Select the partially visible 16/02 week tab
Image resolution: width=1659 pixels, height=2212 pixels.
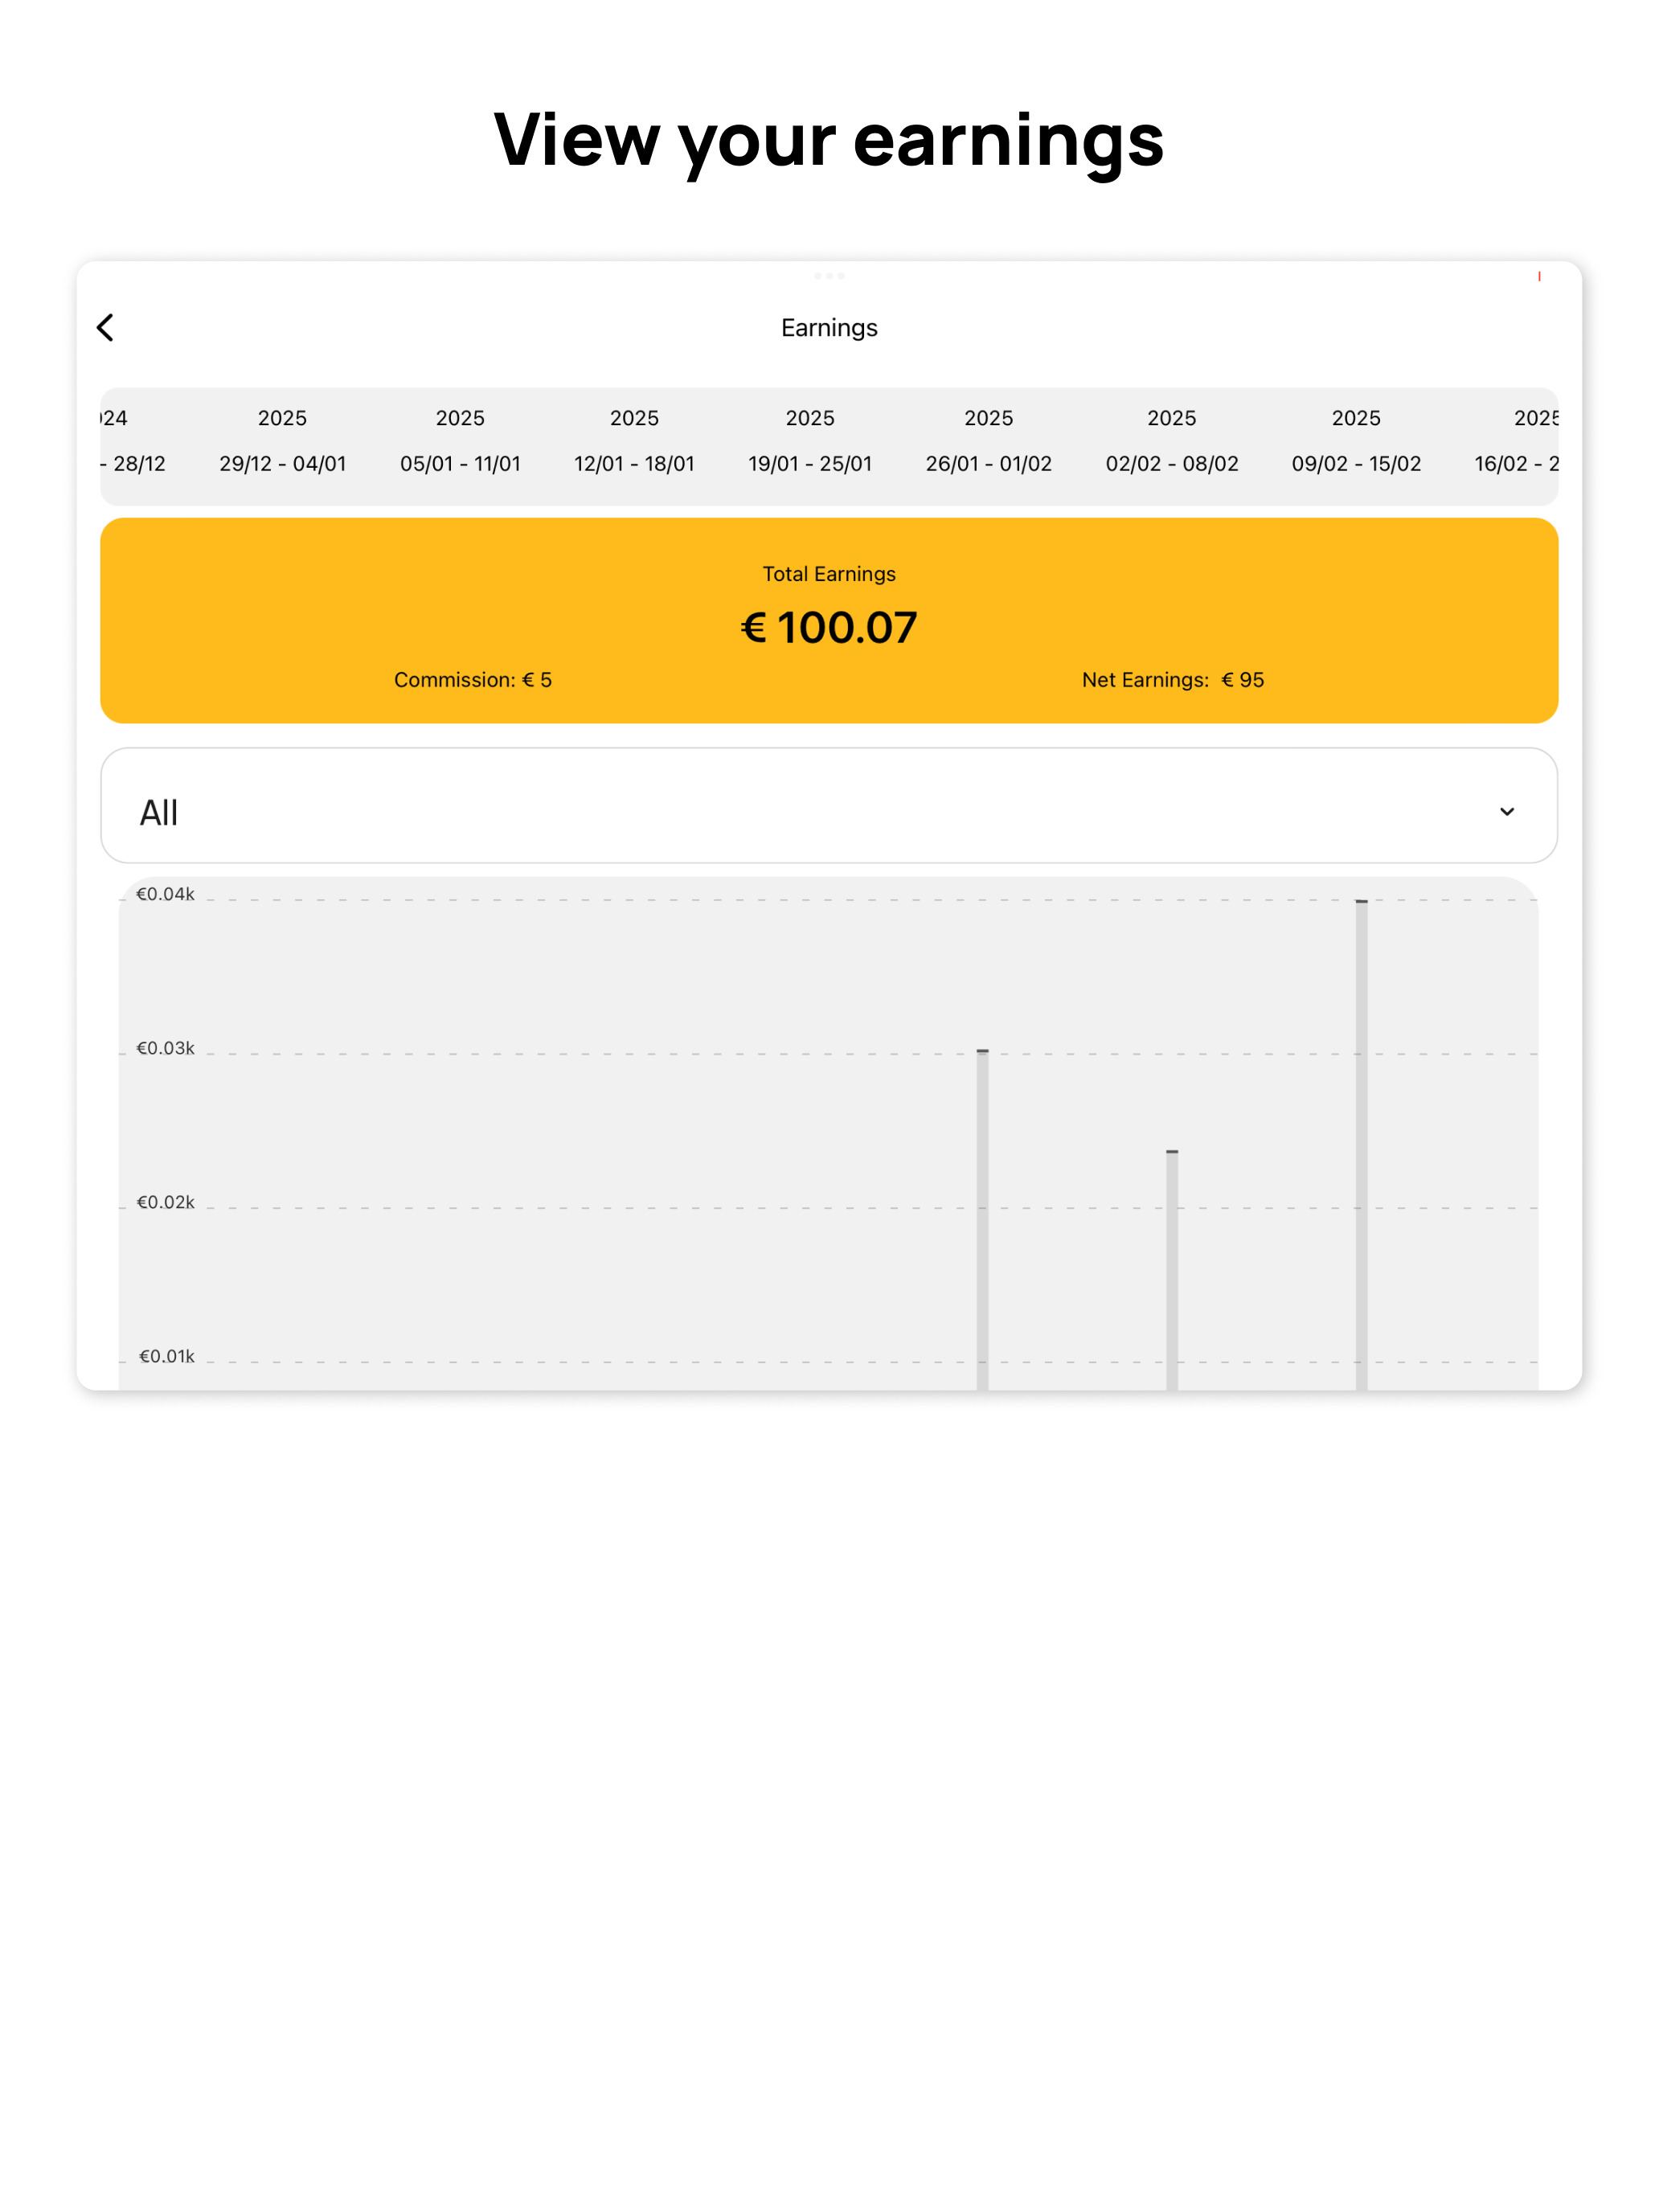click(x=1517, y=441)
